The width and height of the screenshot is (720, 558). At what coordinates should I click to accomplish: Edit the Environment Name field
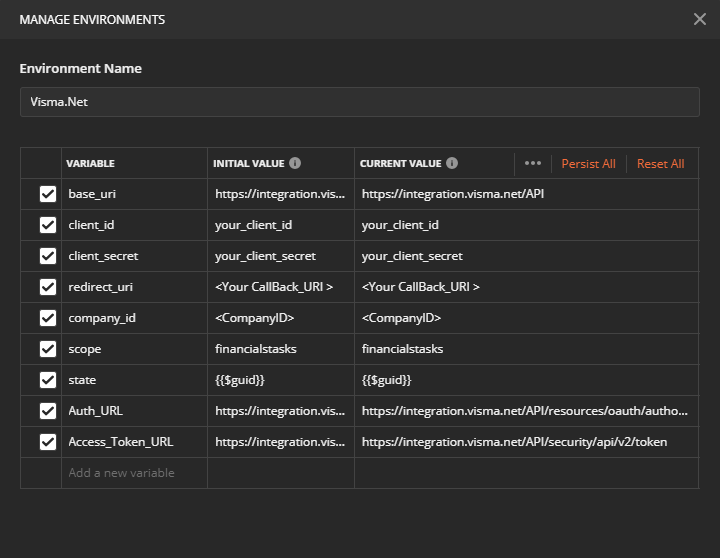click(359, 102)
